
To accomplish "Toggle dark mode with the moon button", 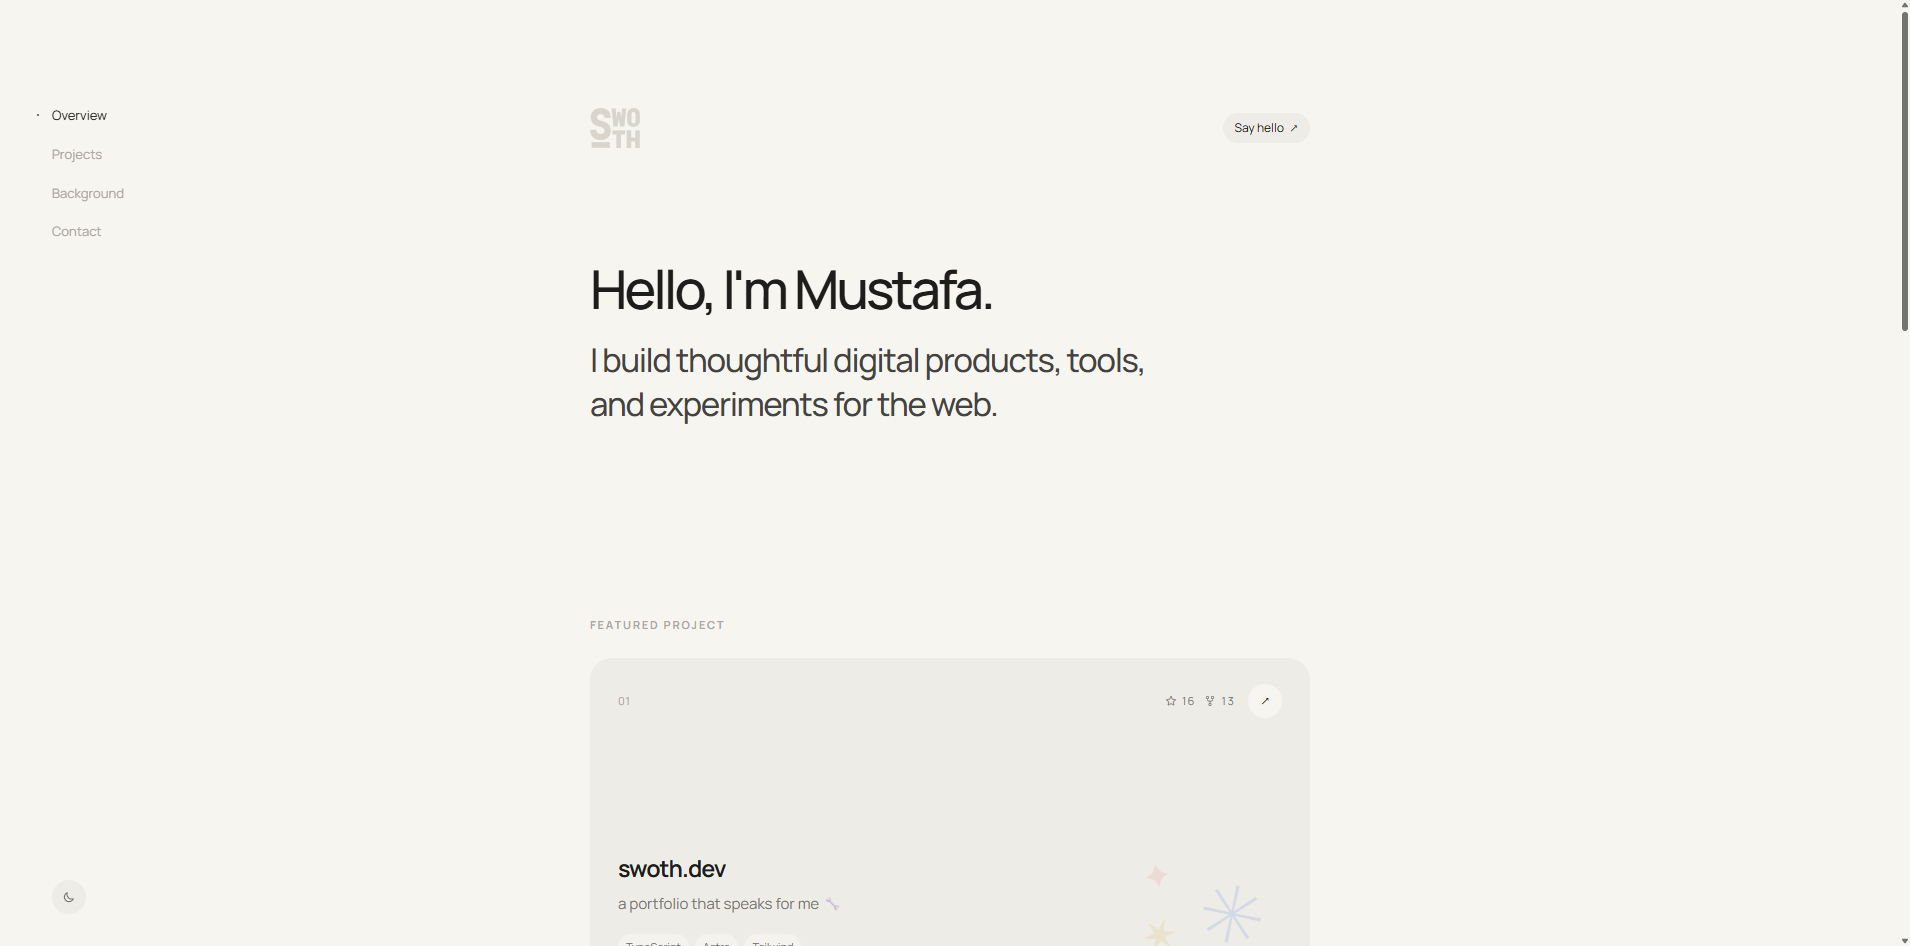I will (x=69, y=897).
